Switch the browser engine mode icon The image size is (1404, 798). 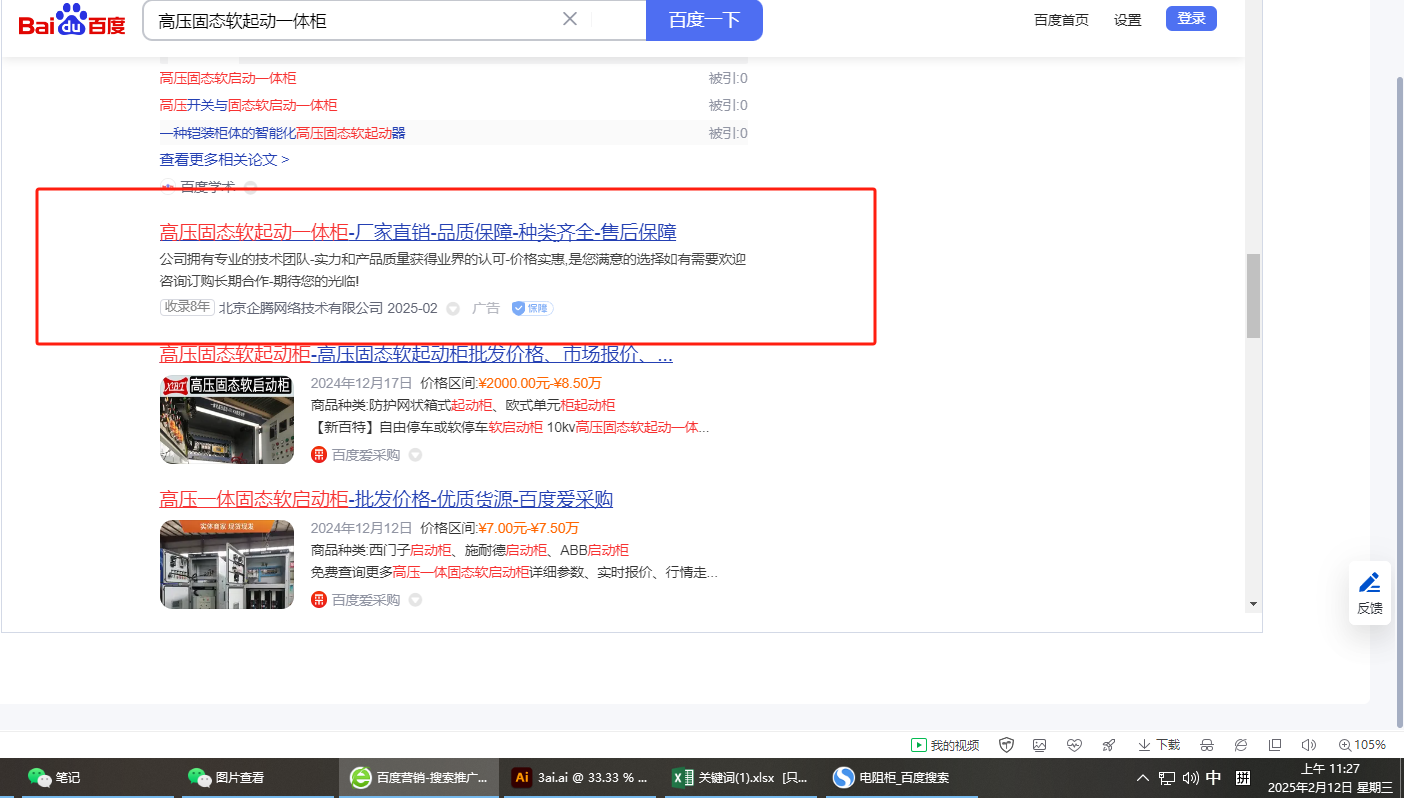coord(1241,745)
